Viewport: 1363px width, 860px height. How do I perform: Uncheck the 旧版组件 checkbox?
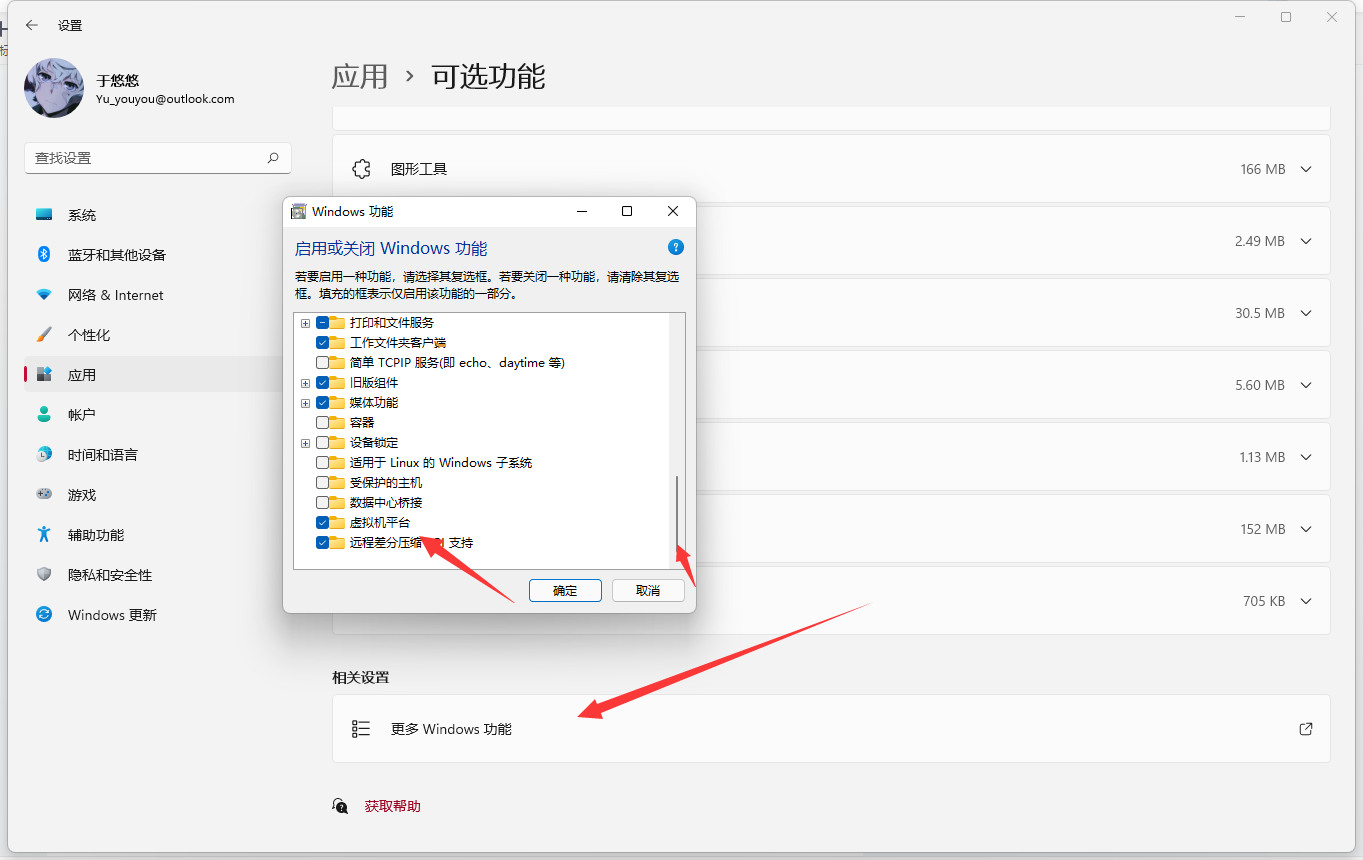pos(322,383)
